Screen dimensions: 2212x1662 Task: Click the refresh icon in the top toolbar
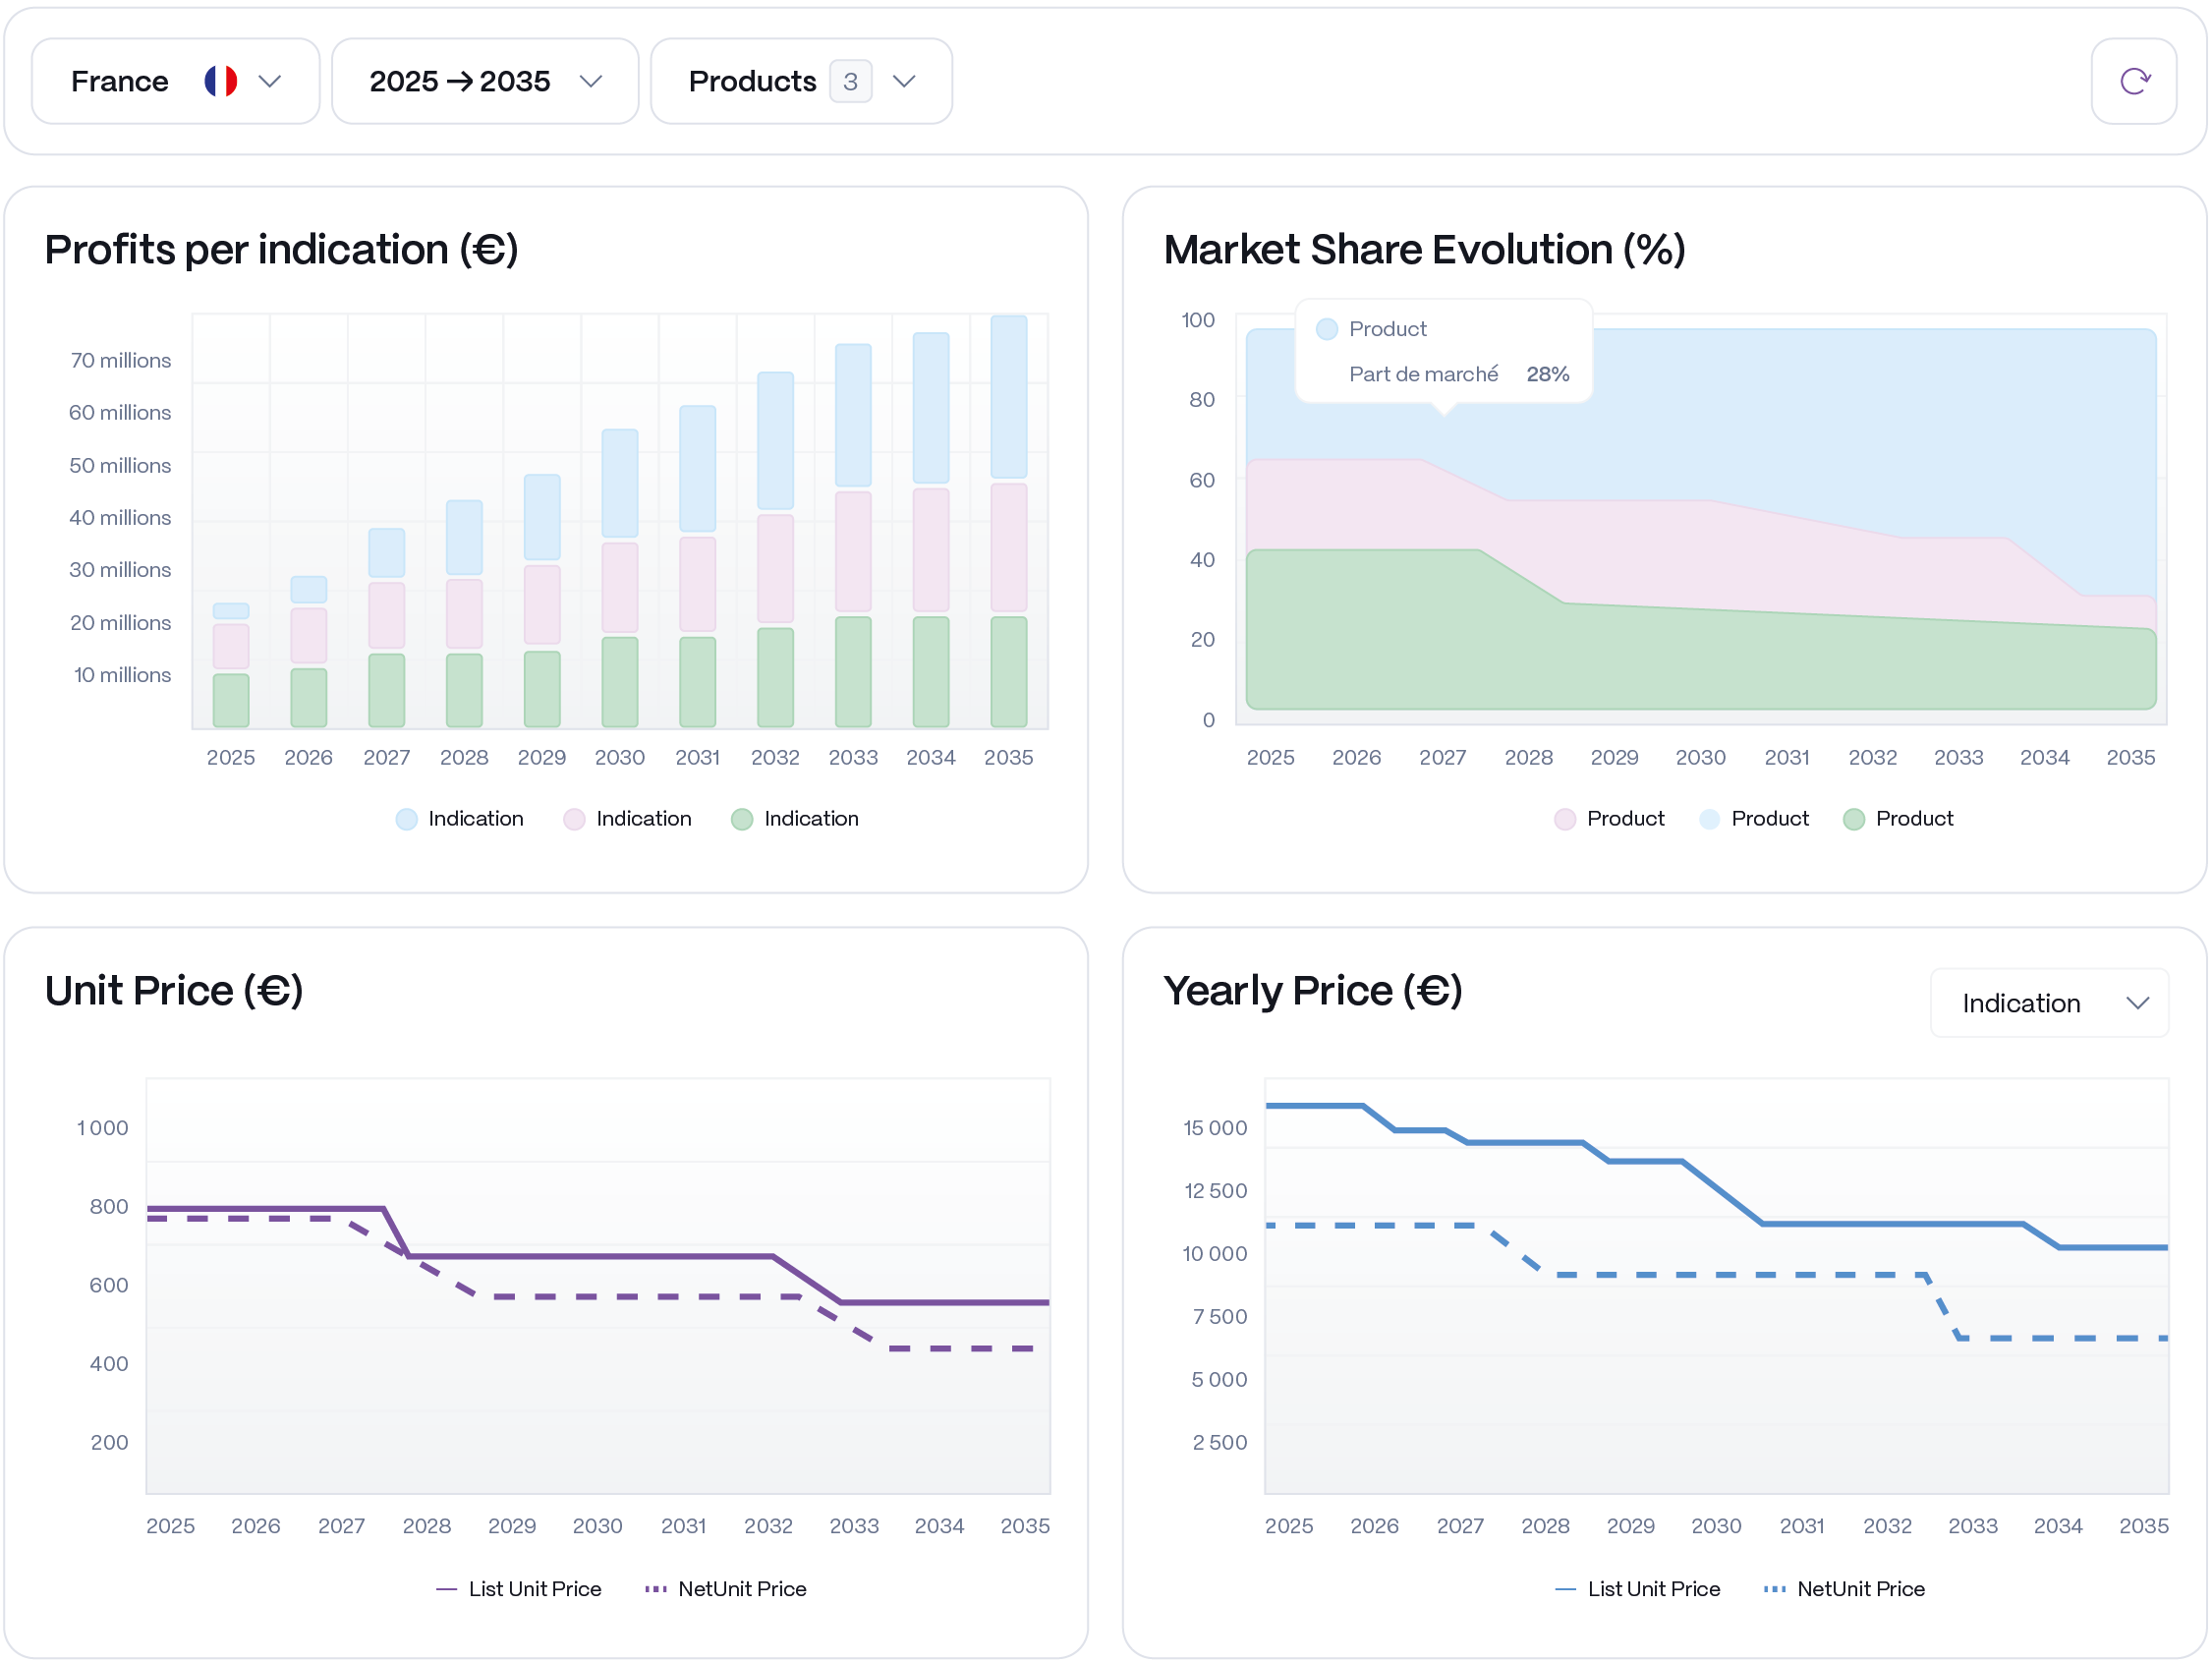2134,81
